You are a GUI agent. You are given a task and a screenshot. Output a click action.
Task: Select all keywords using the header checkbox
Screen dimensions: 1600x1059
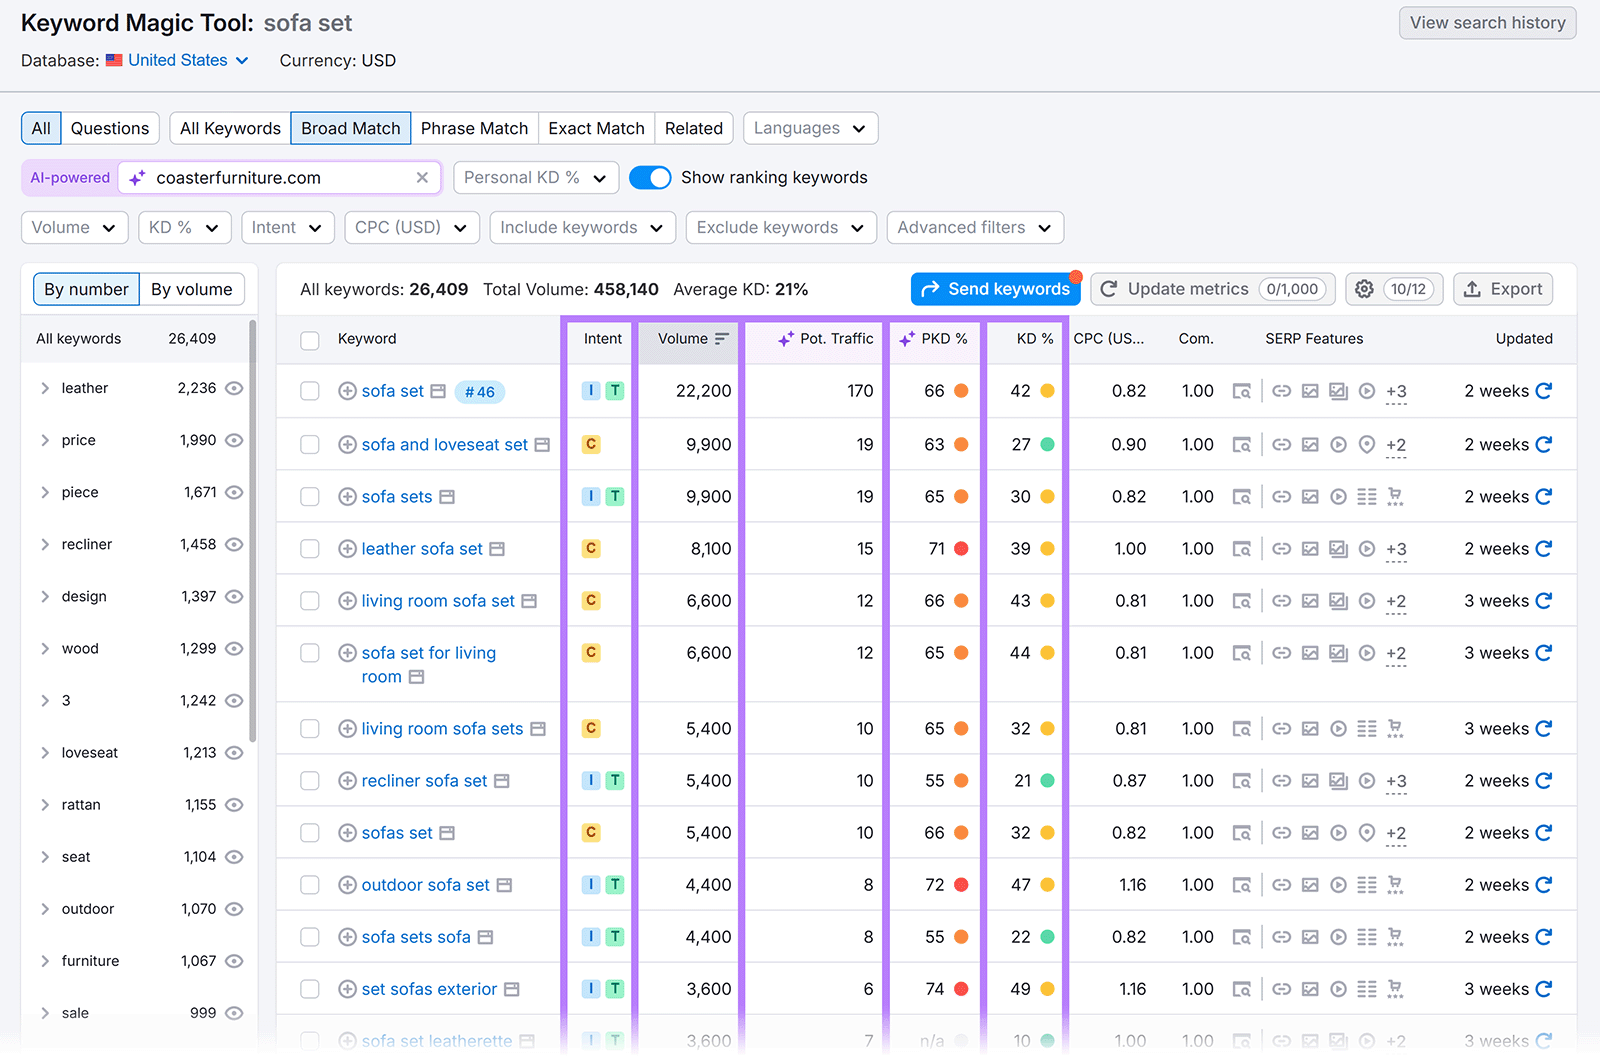(x=310, y=340)
